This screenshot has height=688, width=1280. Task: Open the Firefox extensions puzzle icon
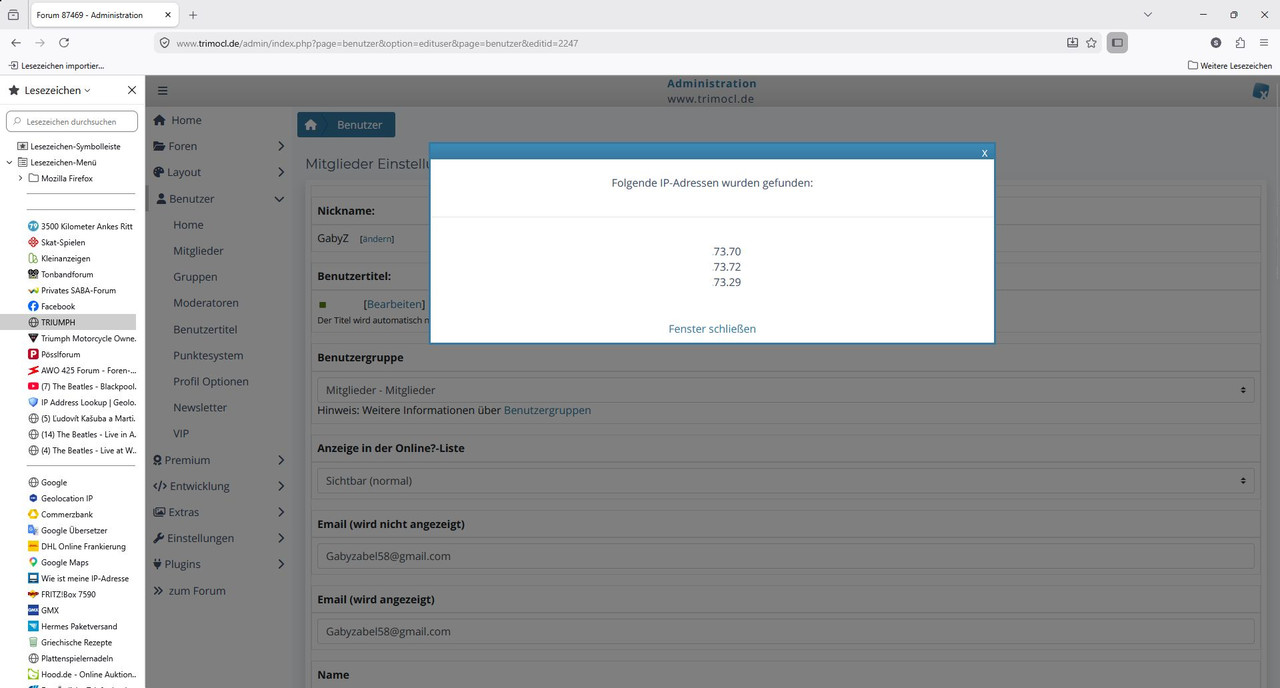(x=1240, y=43)
